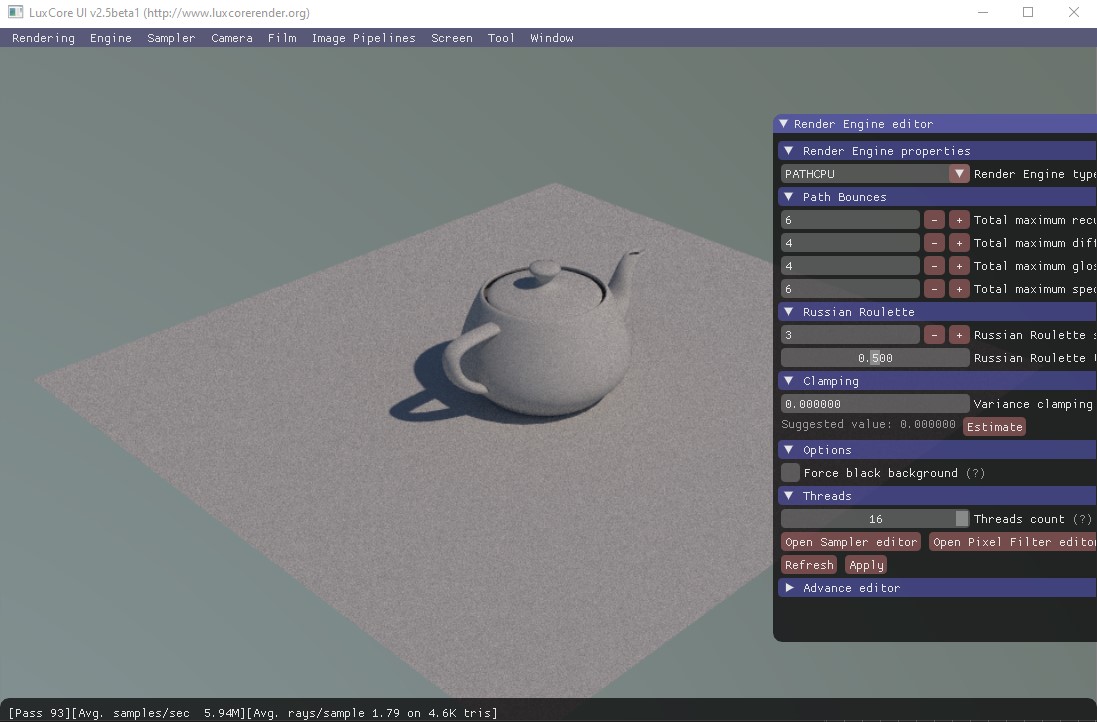Click the Russian Roulette 0.500 slider
Screen dimensions: 1097x722
[875, 358]
